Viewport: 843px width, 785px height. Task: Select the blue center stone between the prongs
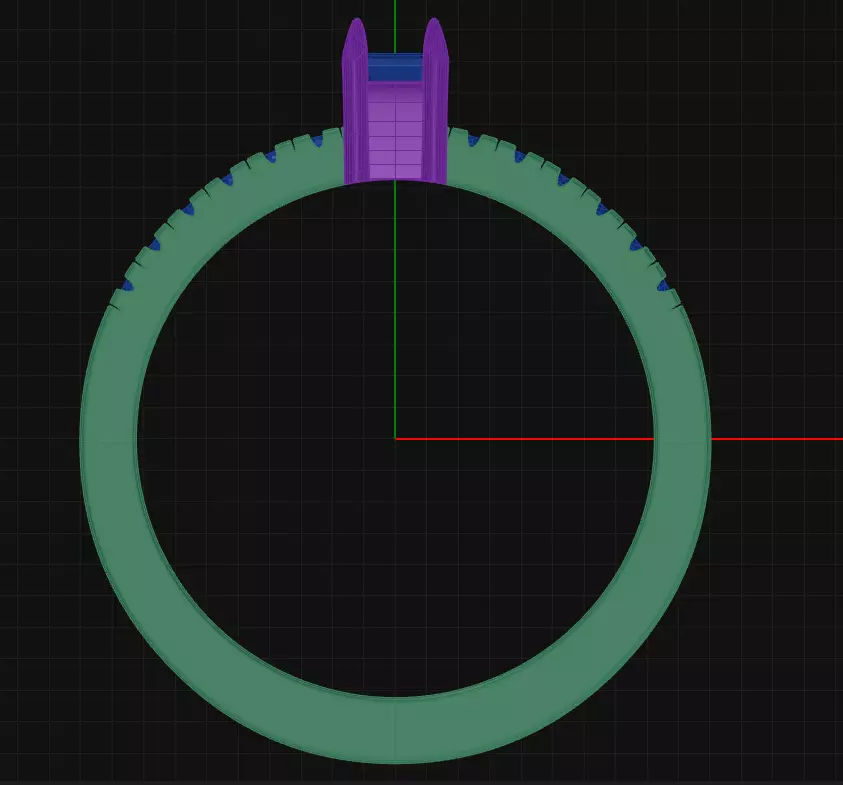395,67
